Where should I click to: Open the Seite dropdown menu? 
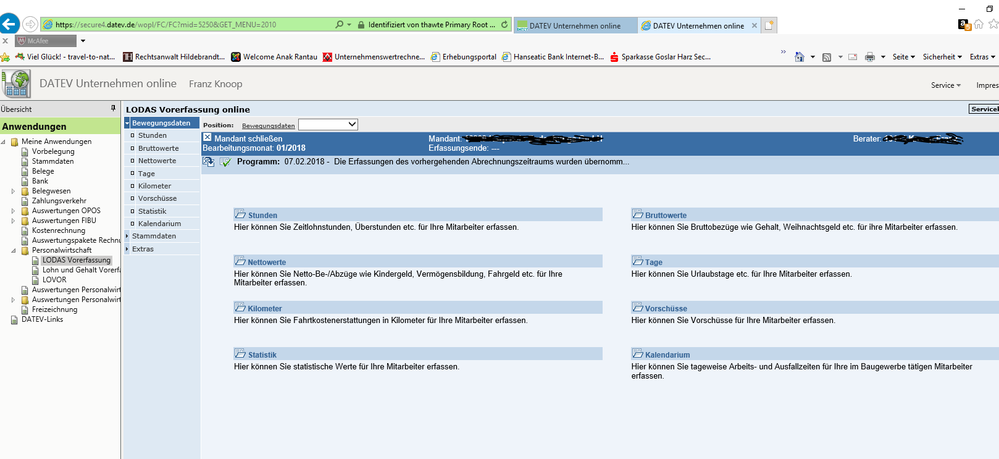903,57
